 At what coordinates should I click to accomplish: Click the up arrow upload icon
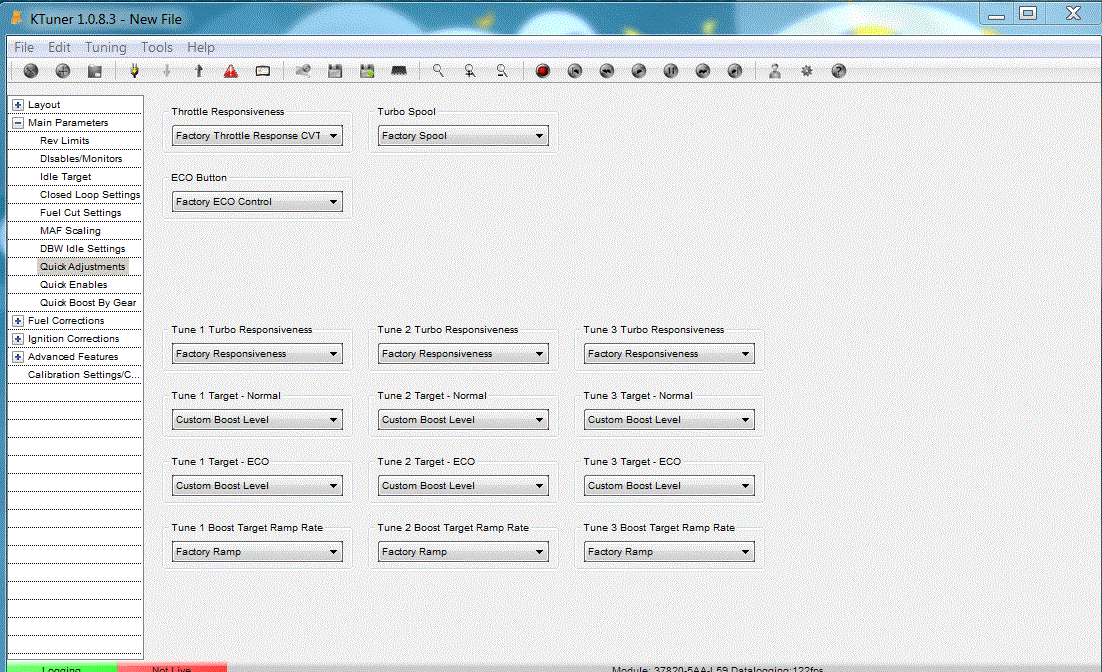[199, 71]
